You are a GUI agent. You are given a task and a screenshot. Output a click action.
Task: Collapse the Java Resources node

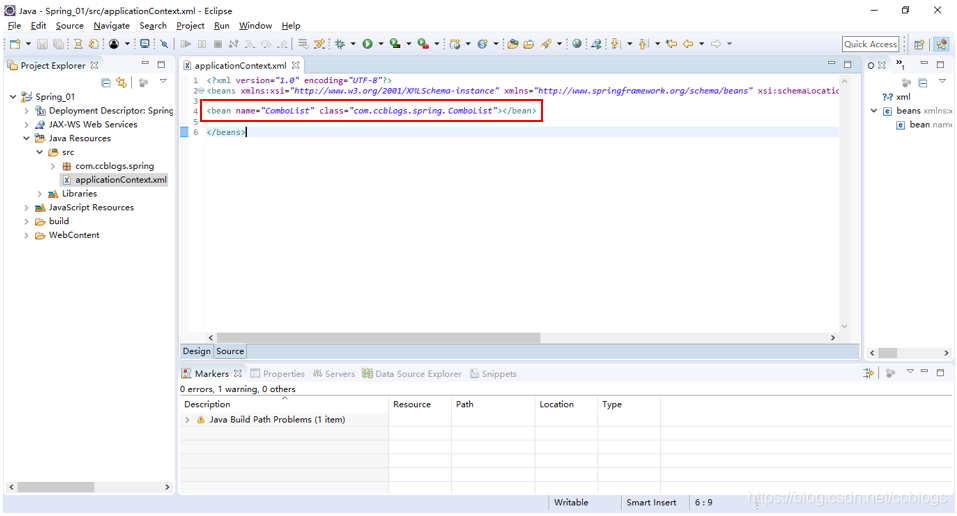pos(26,138)
